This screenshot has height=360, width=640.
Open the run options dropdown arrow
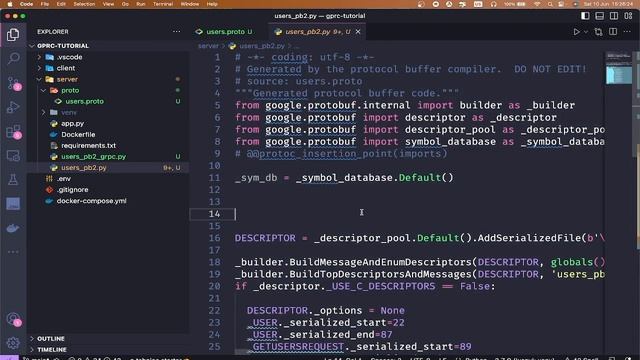pyautogui.click(x=586, y=32)
